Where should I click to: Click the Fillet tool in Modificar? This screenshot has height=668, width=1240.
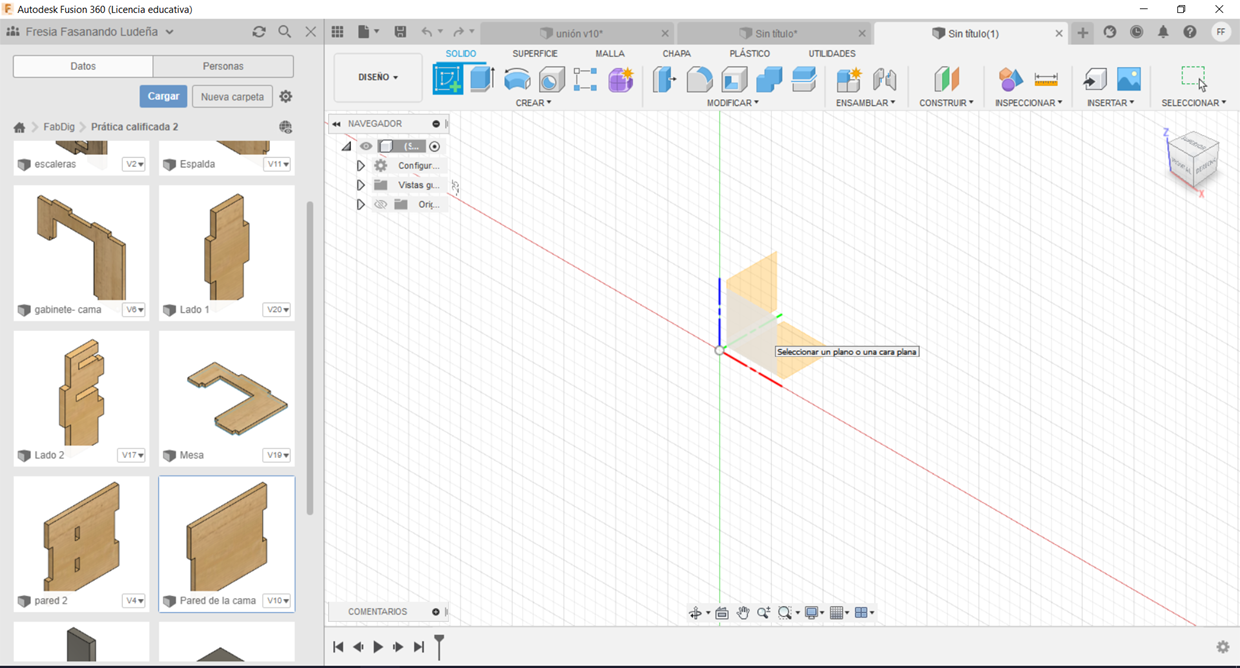pos(699,79)
